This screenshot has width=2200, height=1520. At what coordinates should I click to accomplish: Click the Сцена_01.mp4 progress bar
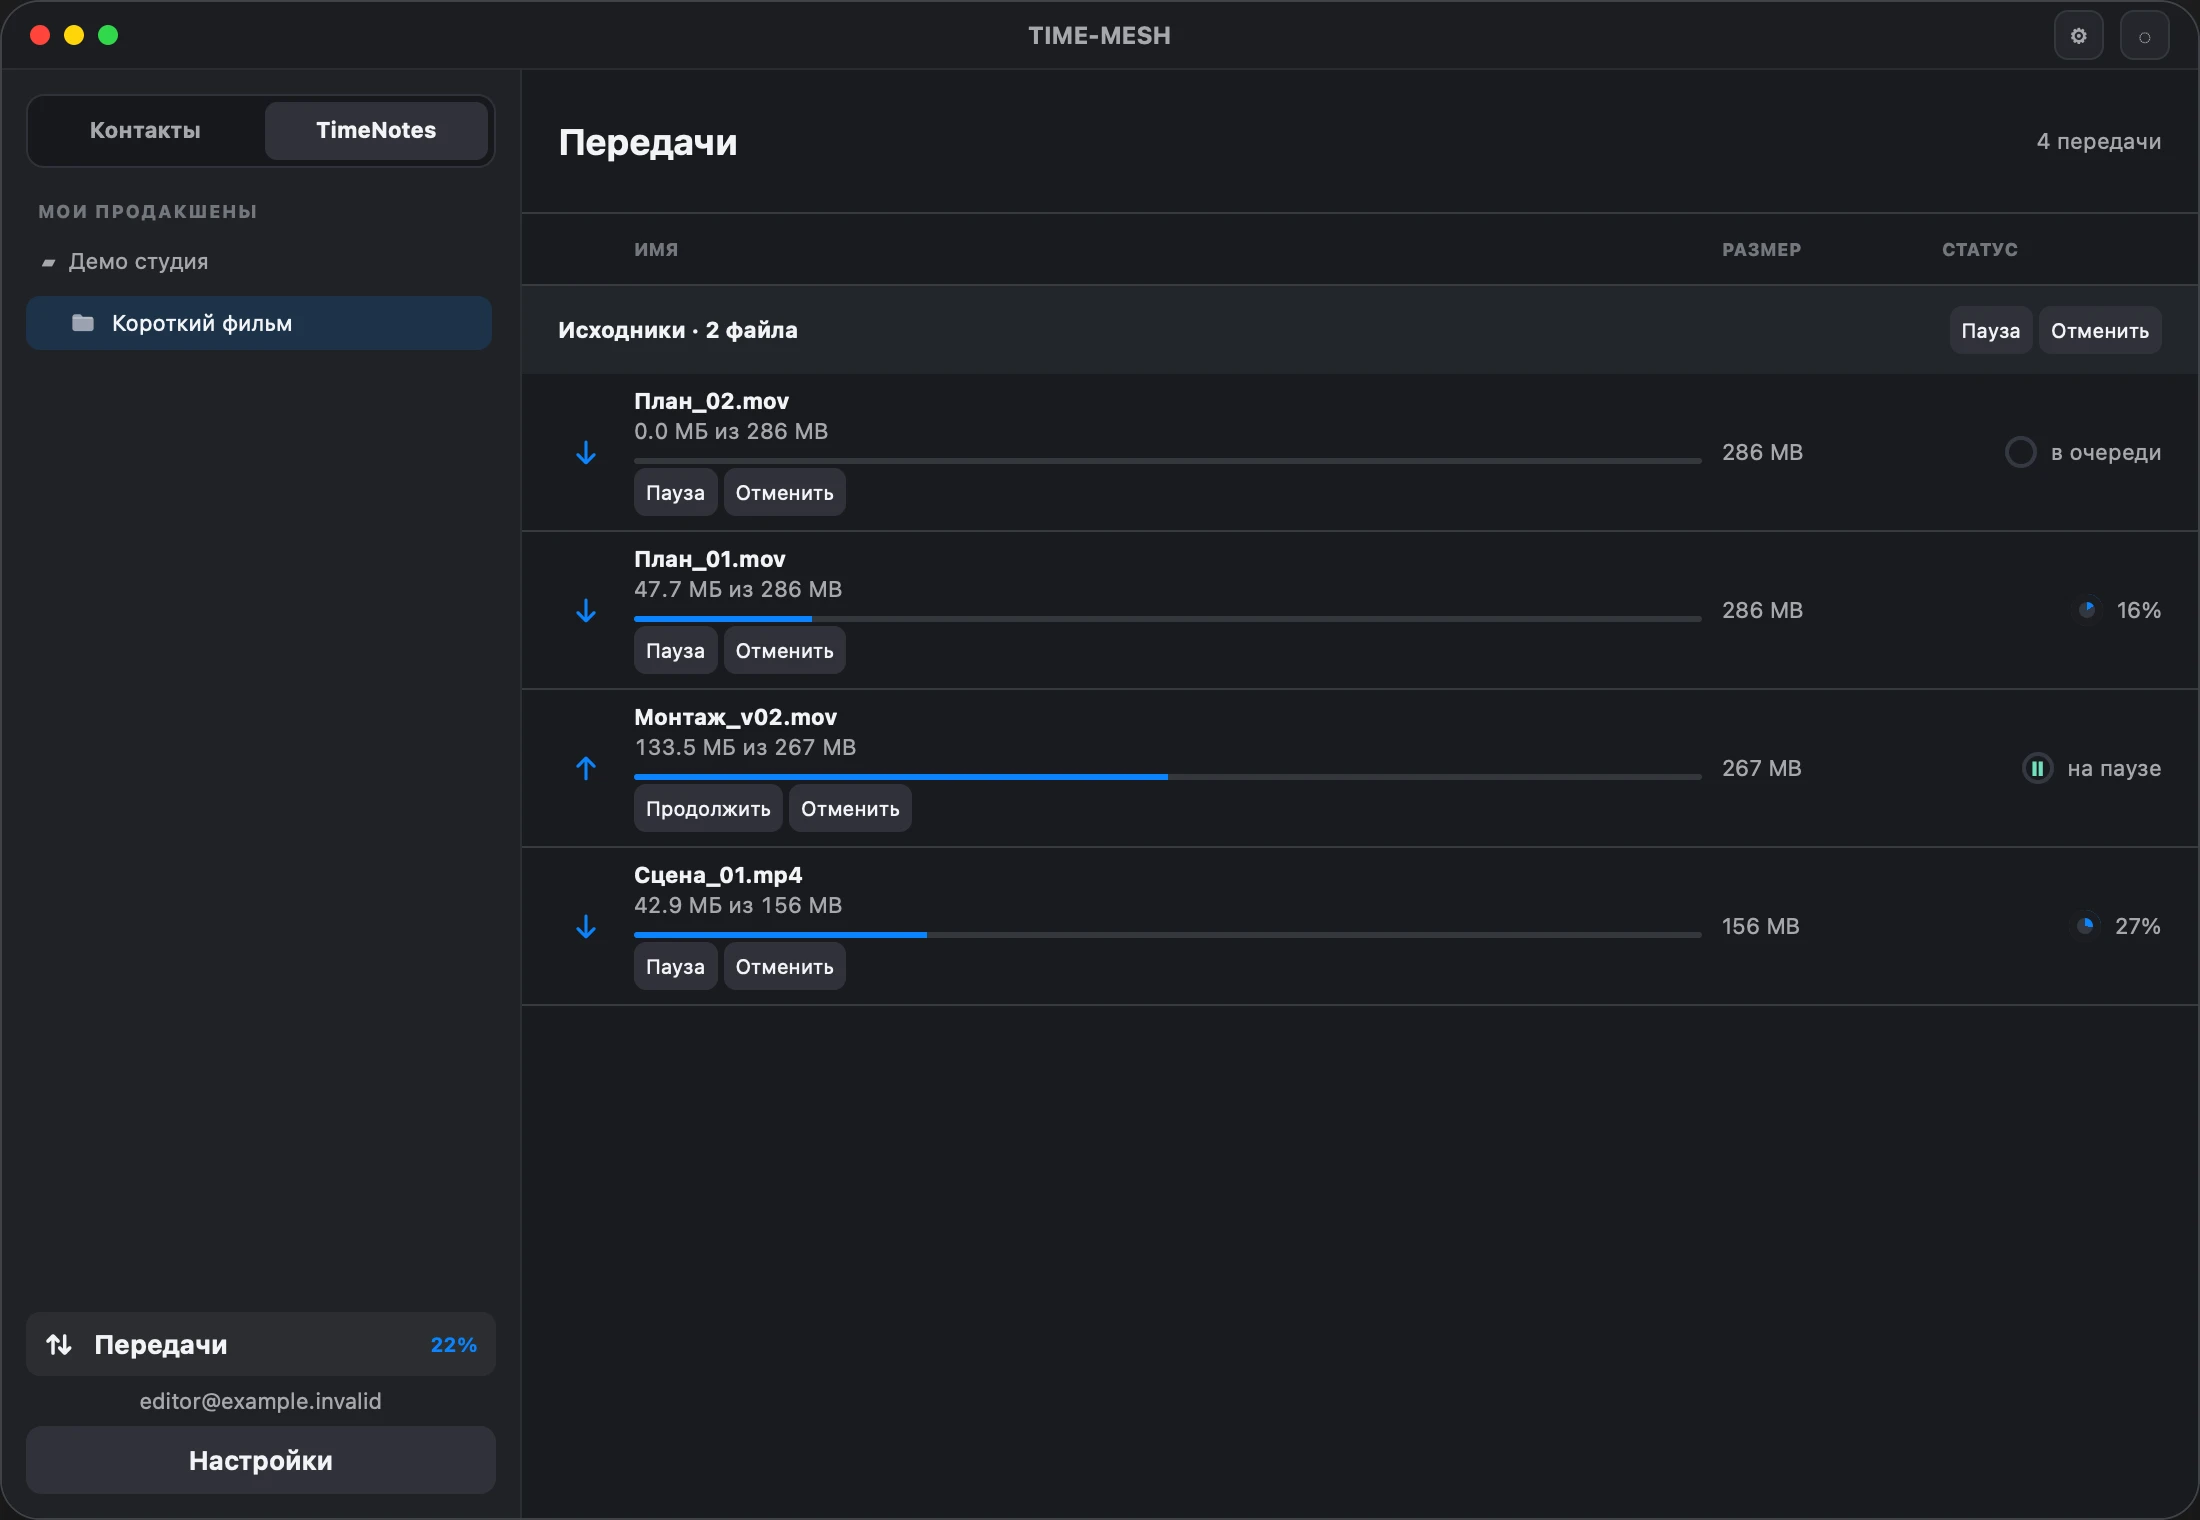(1168, 935)
